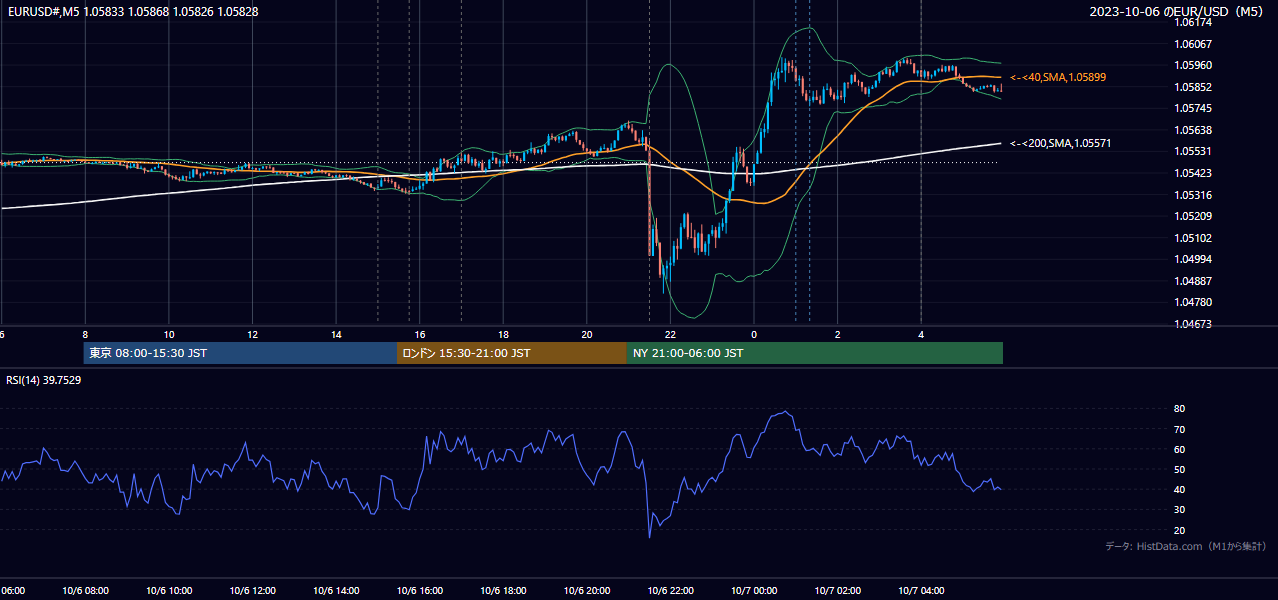The width and height of the screenshot is (1278, 600).
Task: Click the RSI scale level 50
Action: pos(1179,469)
